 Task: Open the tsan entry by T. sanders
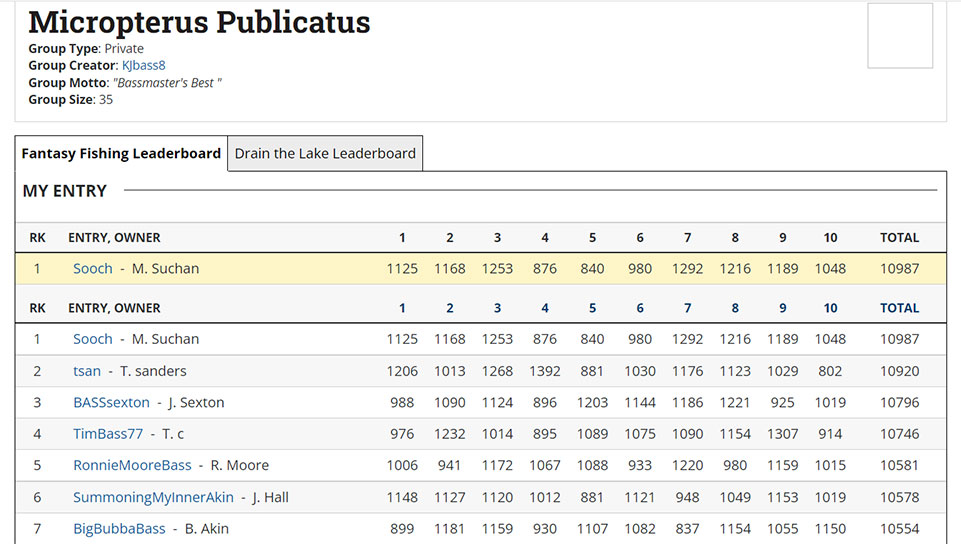(87, 371)
